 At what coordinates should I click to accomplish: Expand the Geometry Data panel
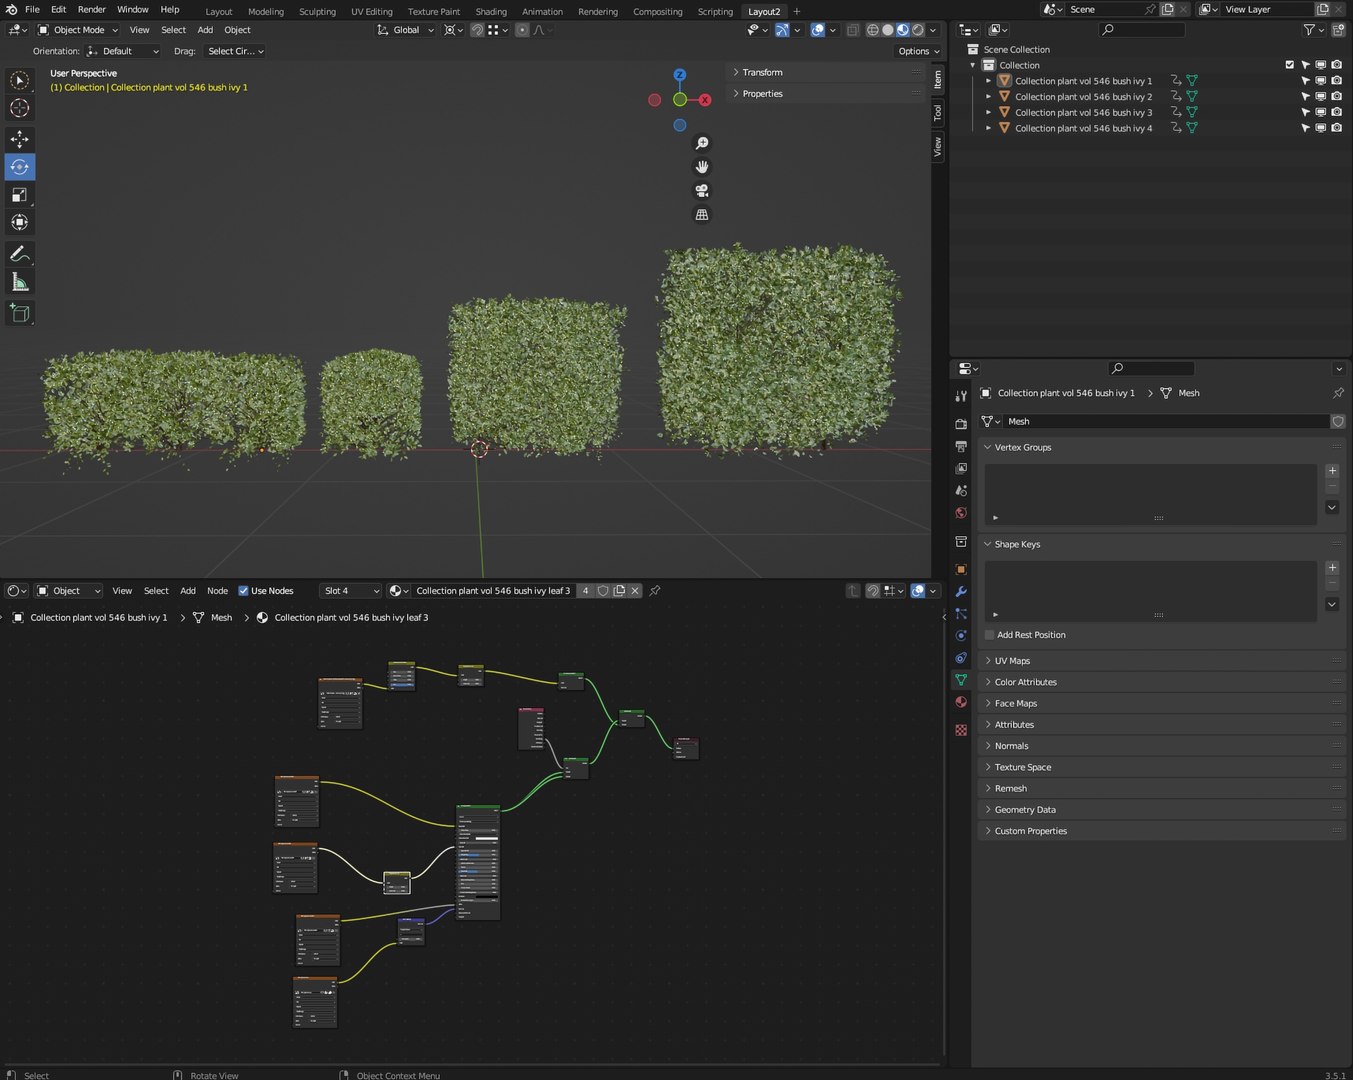[x=1160, y=810]
